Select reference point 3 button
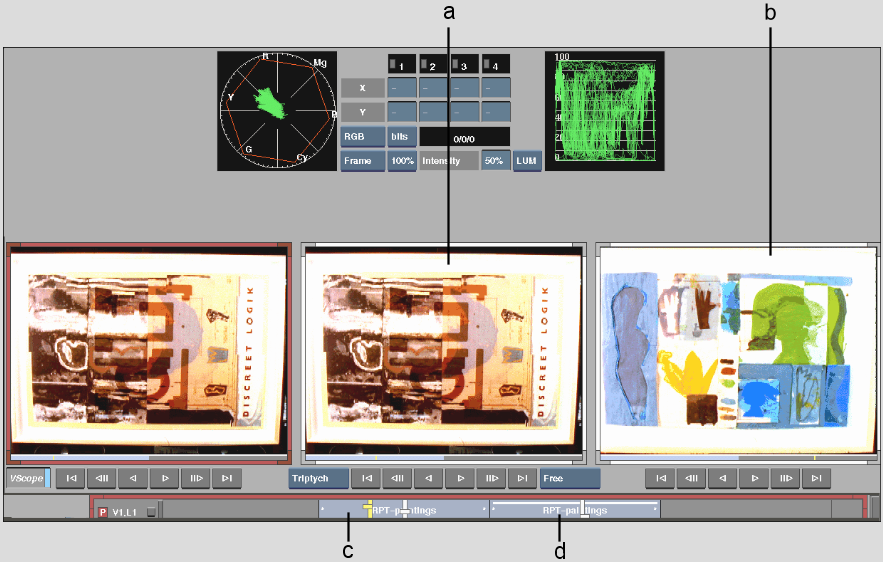Image resolution: width=883 pixels, height=562 pixels. coord(465,64)
